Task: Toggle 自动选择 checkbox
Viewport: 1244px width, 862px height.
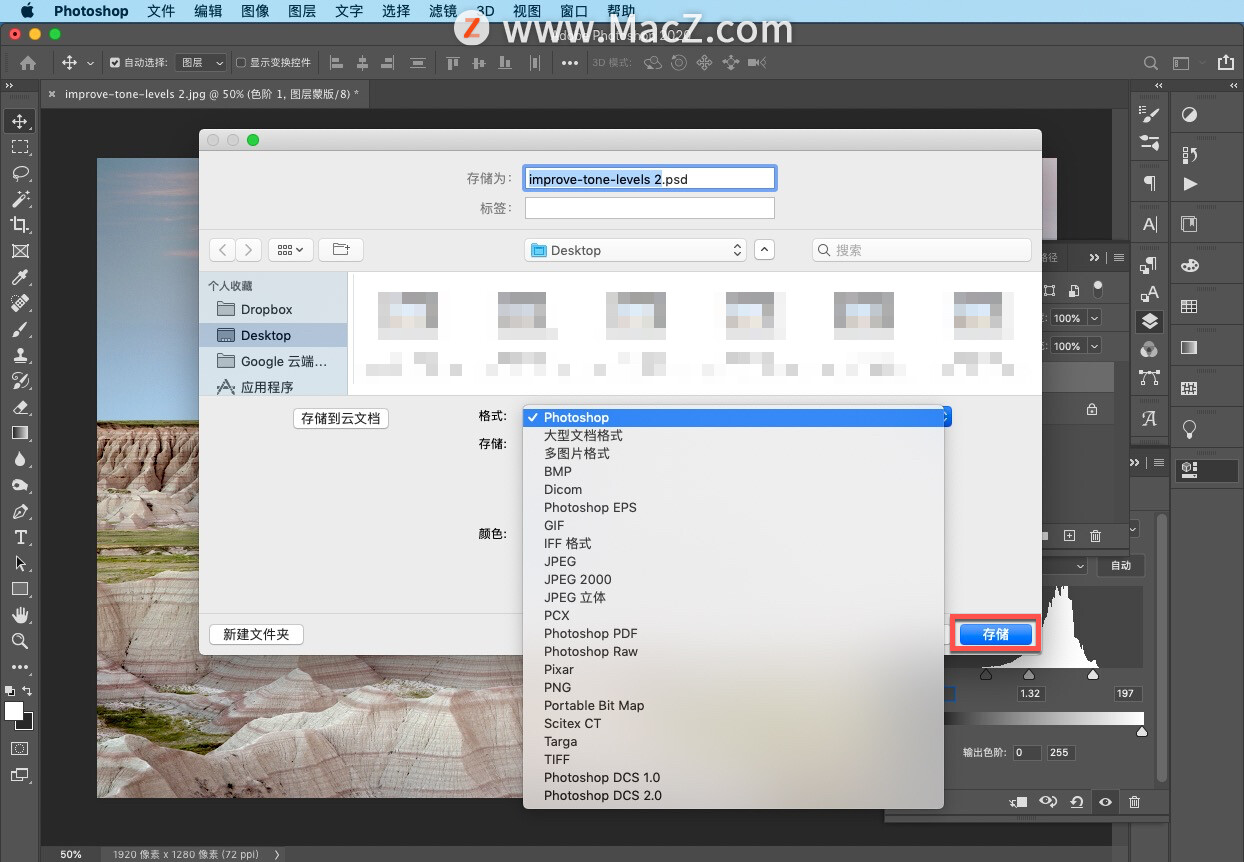Action: point(115,62)
